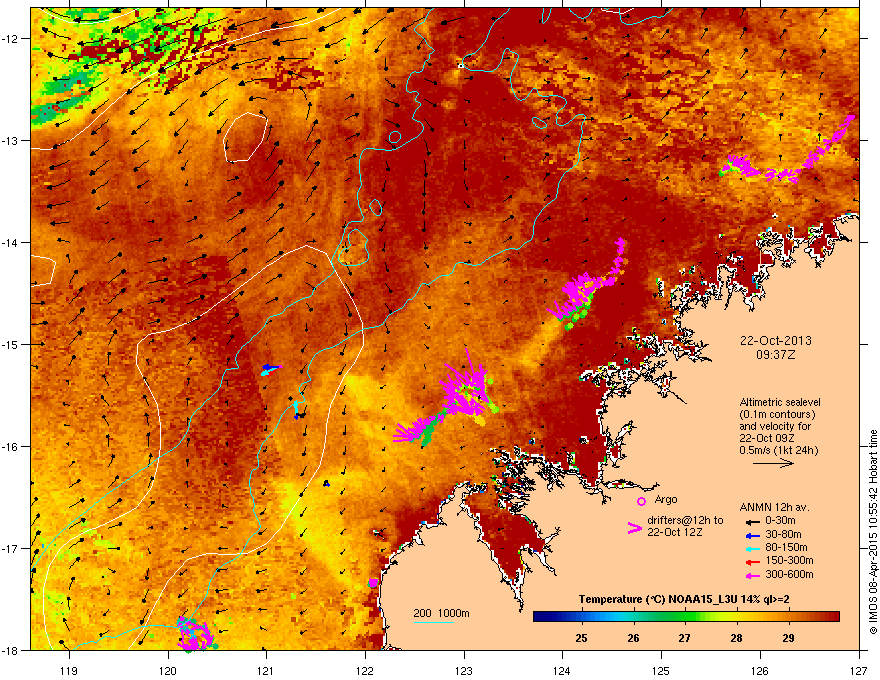Select the black 0-30m arrow legend icon

[x=753, y=521]
